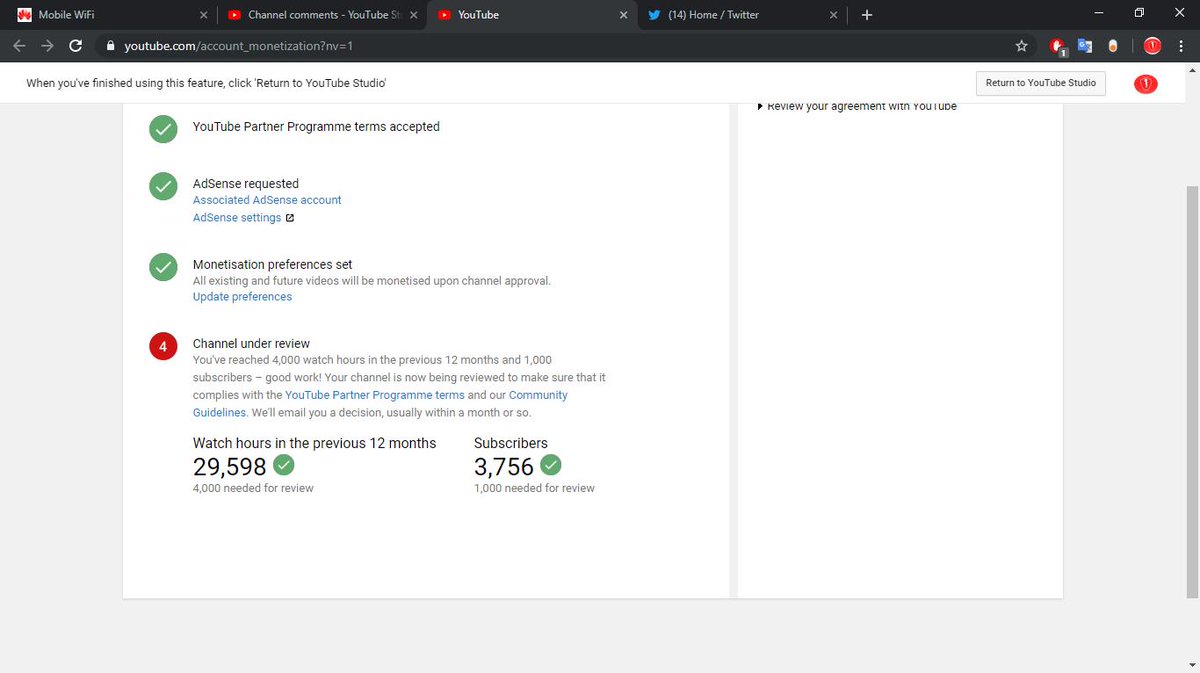This screenshot has width=1200, height=673.
Task: Click '4,000 needed for review' text
Action: point(253,488)
